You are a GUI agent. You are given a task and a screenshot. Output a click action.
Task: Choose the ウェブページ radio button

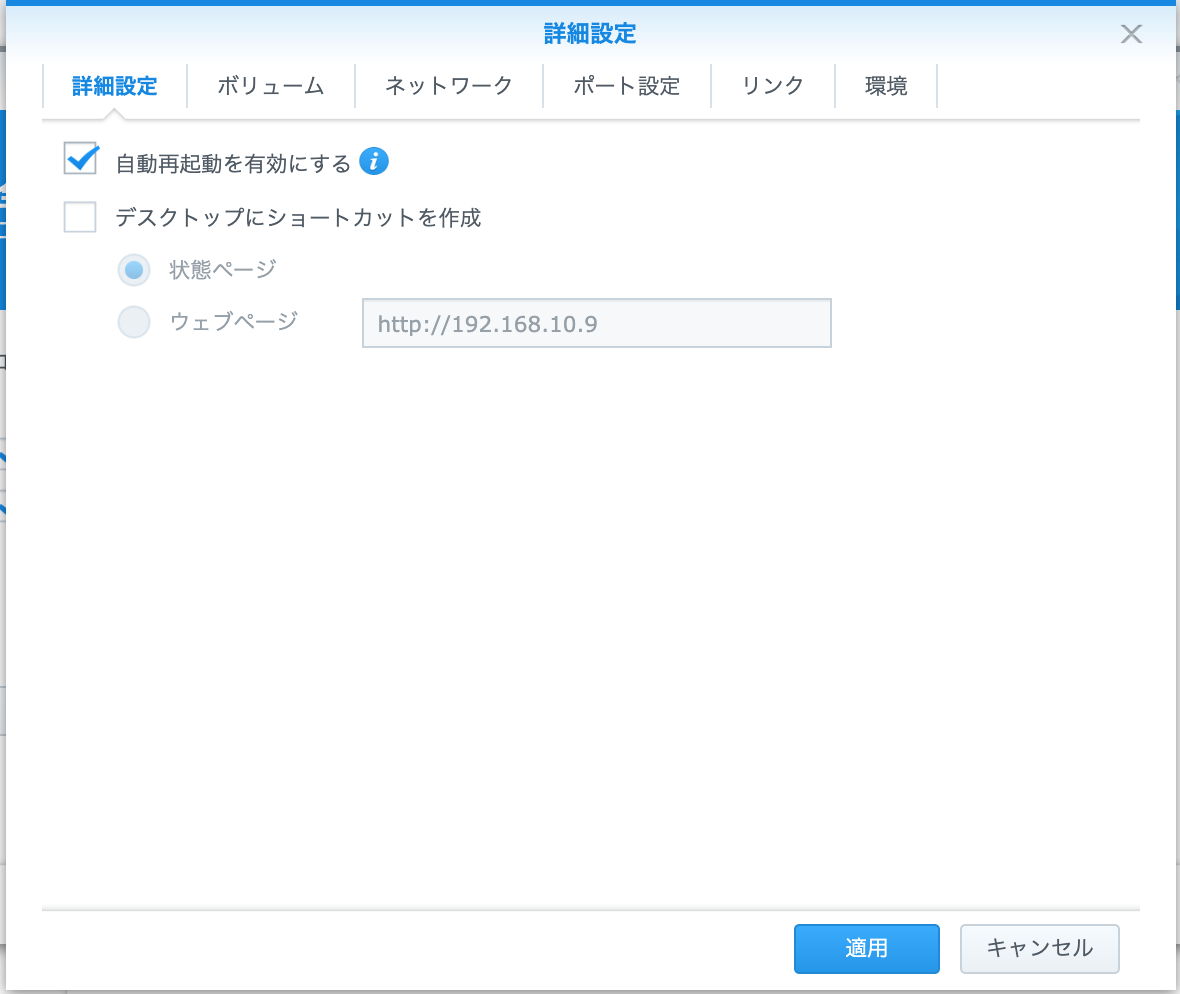[134, 322]
